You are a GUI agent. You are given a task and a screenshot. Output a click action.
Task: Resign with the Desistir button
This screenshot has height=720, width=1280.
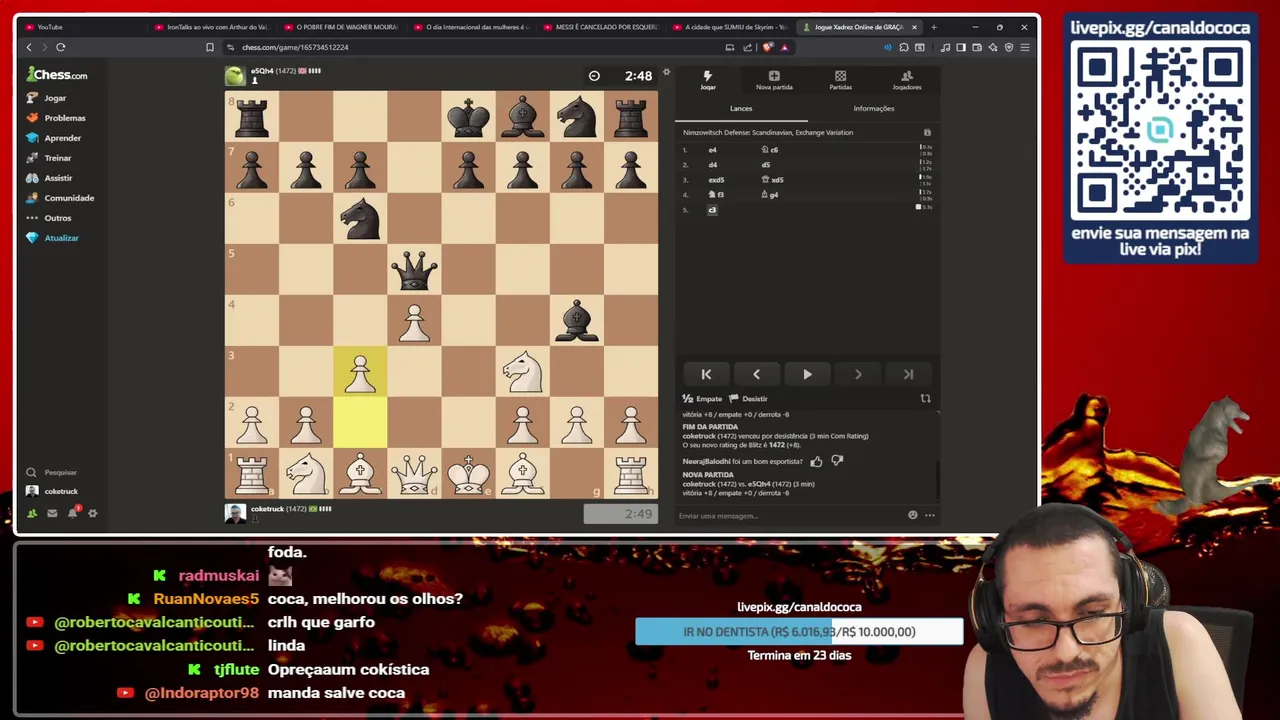pyautogui.click(x=749, y=399)
